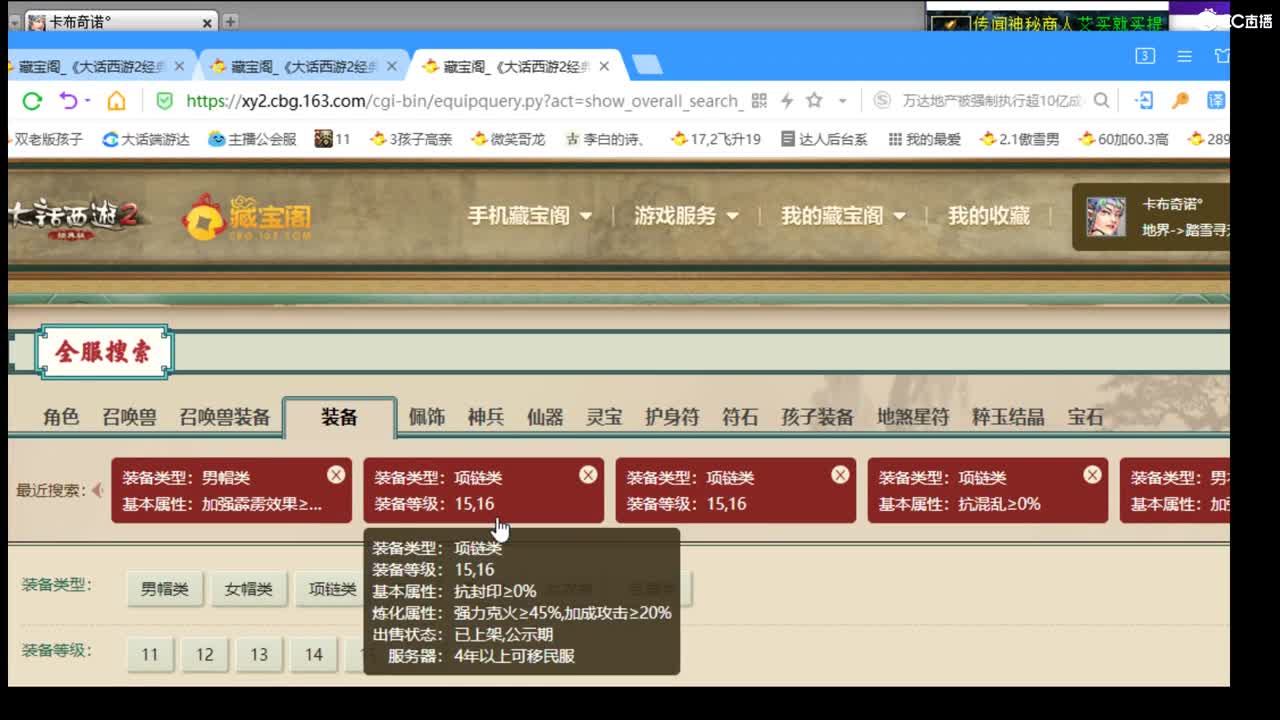Select the 召唤兽装备 search tab

coord(225,417)
